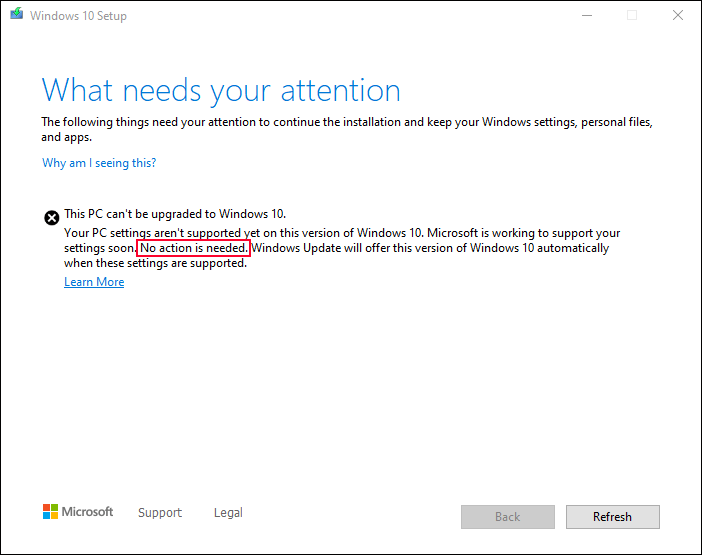Click 'Your PC settings aren't supported yet' line
The width and height of the screenshot is (702, 555).
pyautogui.click(x=342, y=233)
